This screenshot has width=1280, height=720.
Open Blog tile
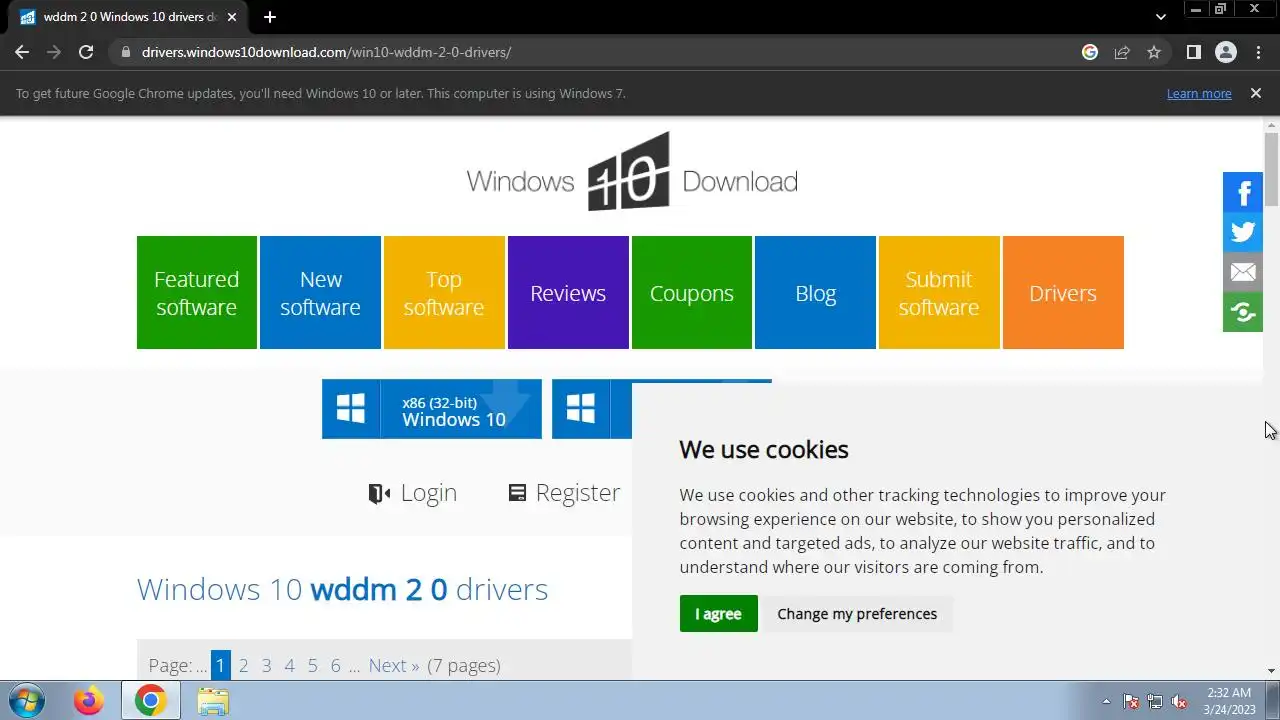815,293
